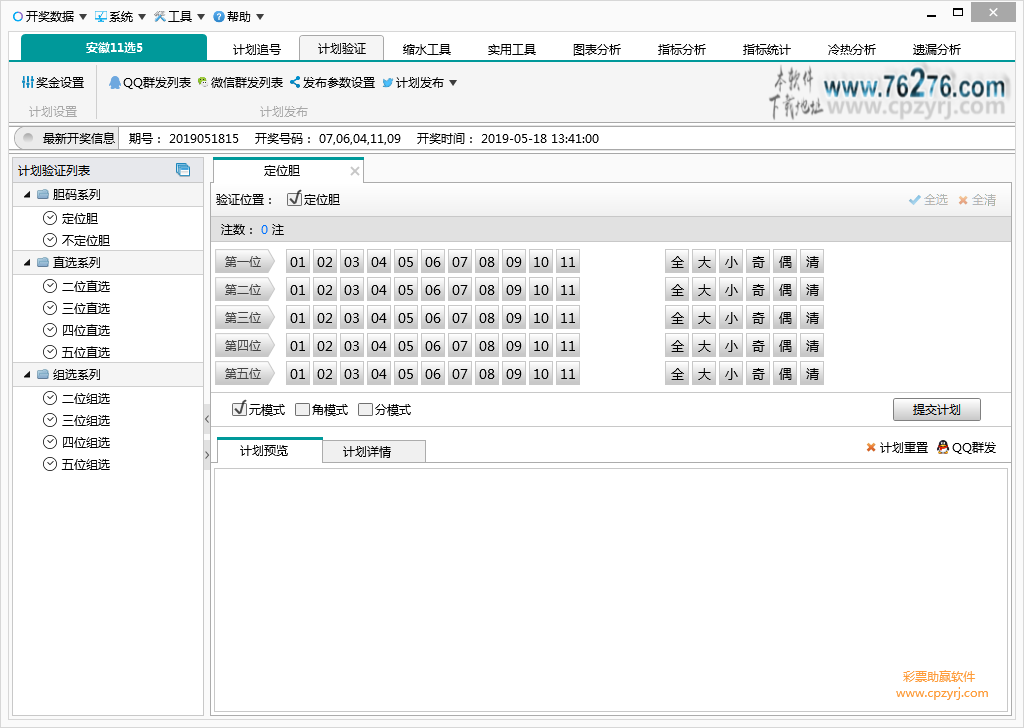This screenshot has width=1024, height=728.
Task: Click 全选 checkmark to select all
Action: (928, 200)
